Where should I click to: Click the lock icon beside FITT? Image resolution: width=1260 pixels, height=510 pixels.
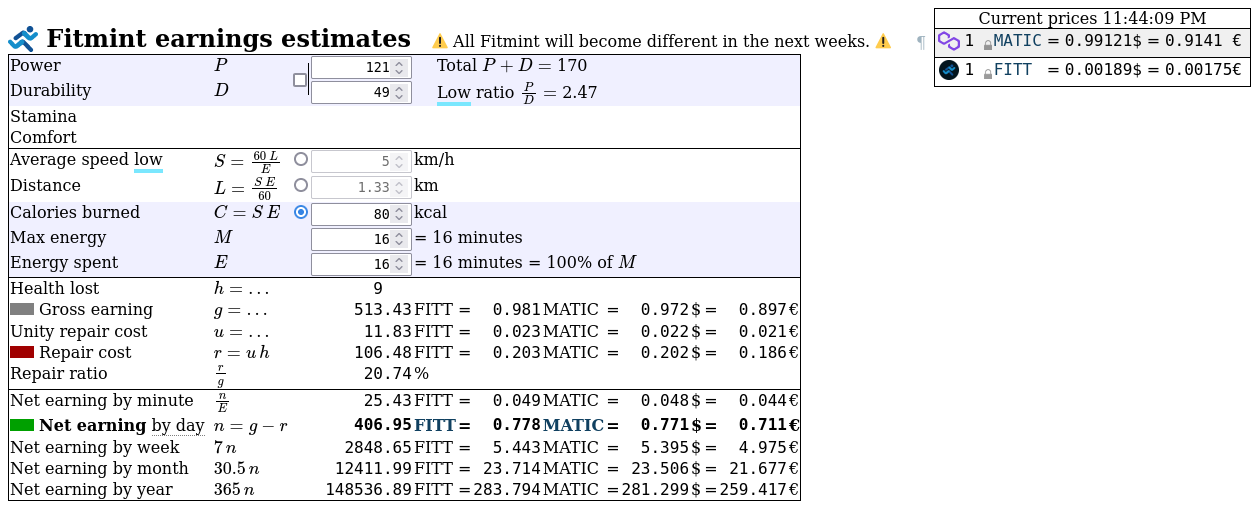coord(988,73)
